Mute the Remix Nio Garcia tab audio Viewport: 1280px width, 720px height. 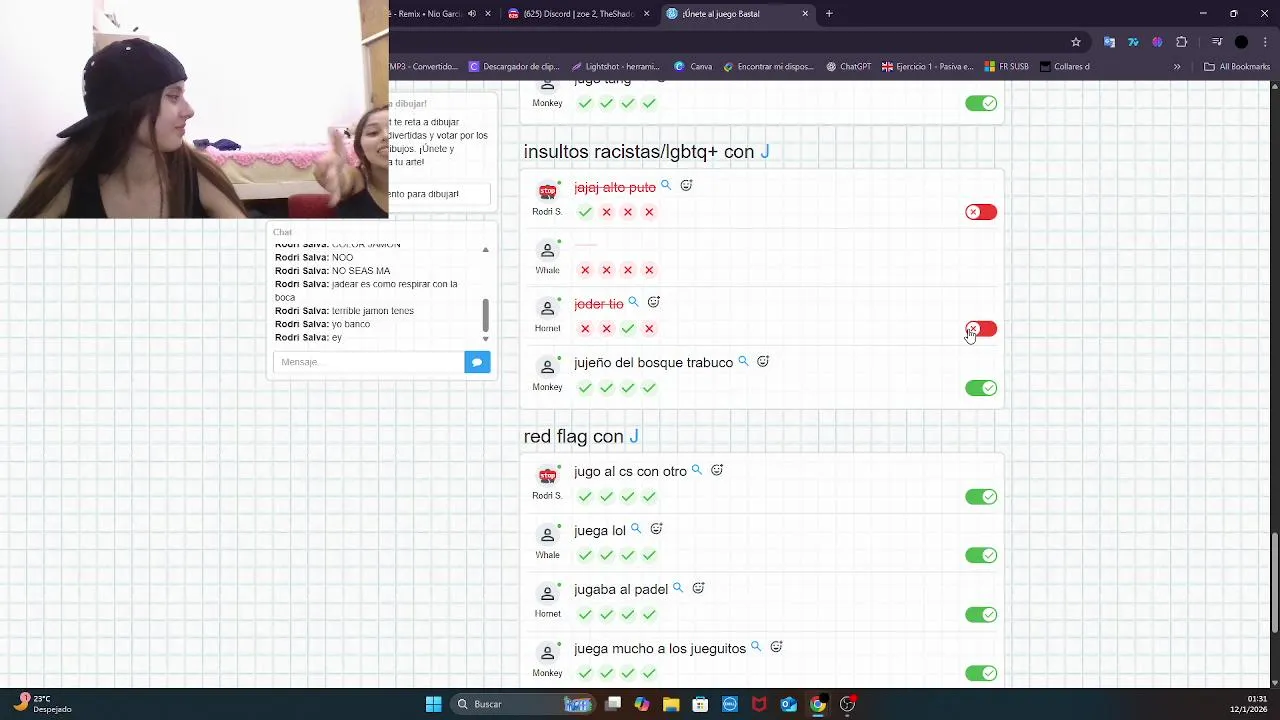[x=472, y=14]
